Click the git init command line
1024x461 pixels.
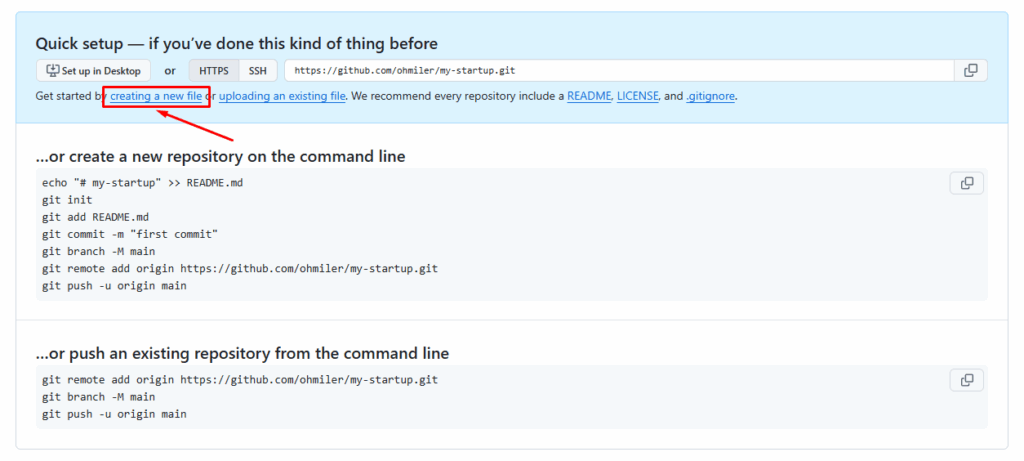tap(67, 200)
